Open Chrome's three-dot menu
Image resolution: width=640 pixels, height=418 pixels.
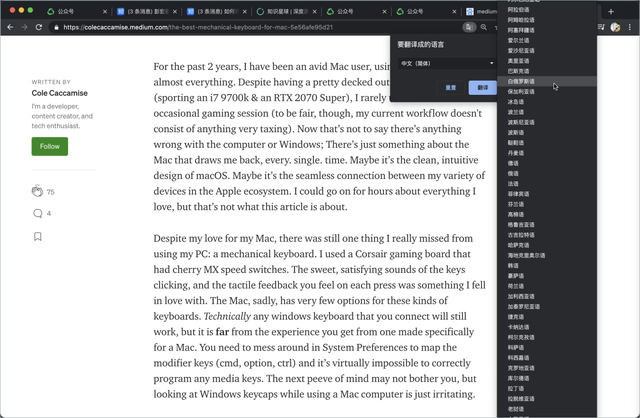point(630,27)
